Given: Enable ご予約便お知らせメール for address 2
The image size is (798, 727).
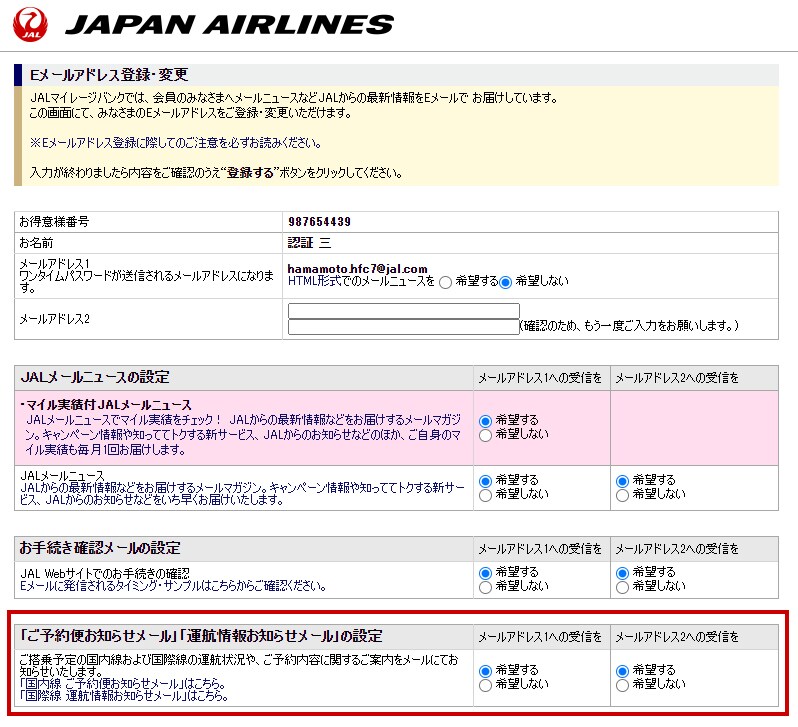Looking at the screenshot, I should pyautogui.click(x=623, y=670).
